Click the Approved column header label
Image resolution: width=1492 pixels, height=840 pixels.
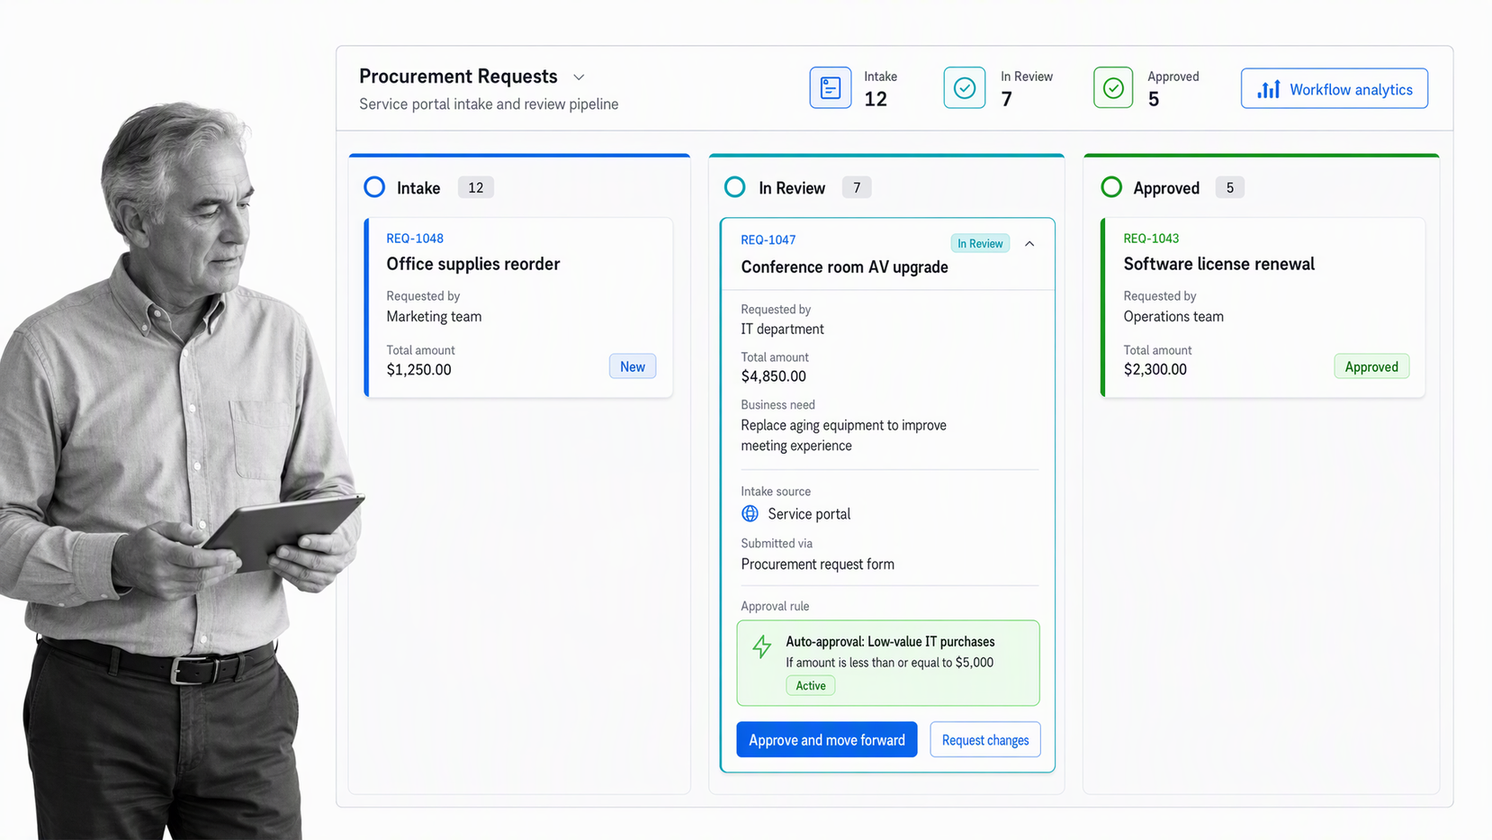tap(1166, 188)
